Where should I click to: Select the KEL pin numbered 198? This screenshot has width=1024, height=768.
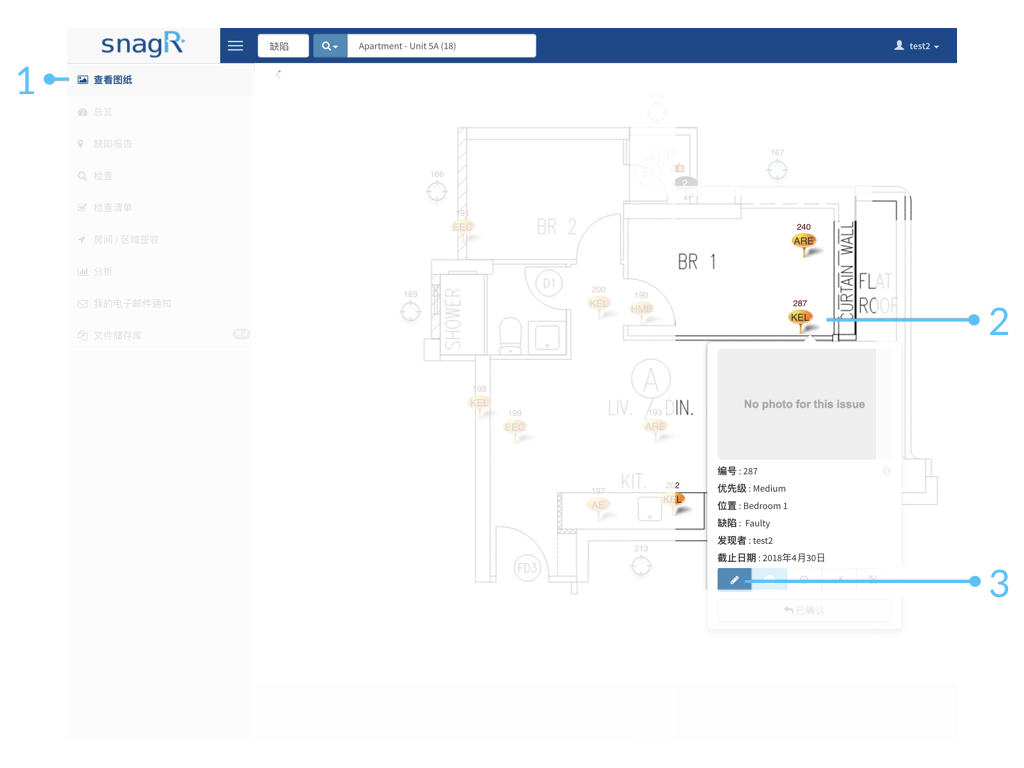pos(479,404)
